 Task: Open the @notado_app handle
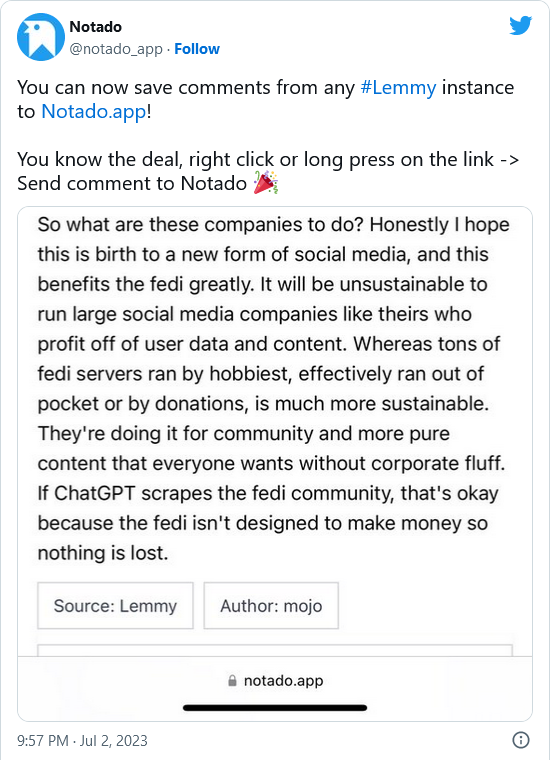(116, 49)
